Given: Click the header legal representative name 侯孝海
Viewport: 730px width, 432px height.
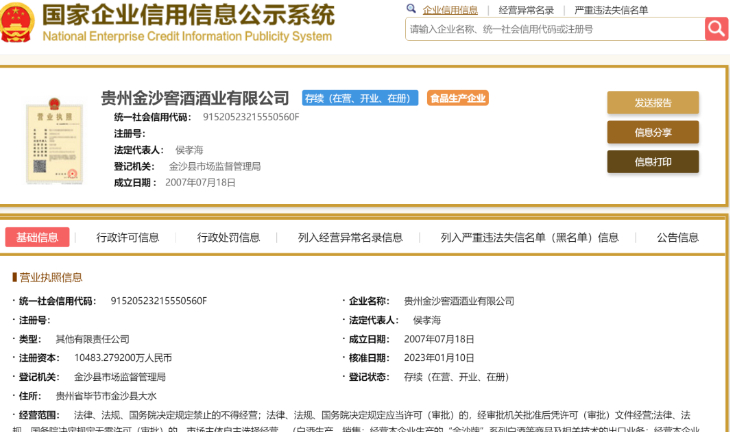Looking at the screenshot, I should pyautogui.click(x=189, y=150).
